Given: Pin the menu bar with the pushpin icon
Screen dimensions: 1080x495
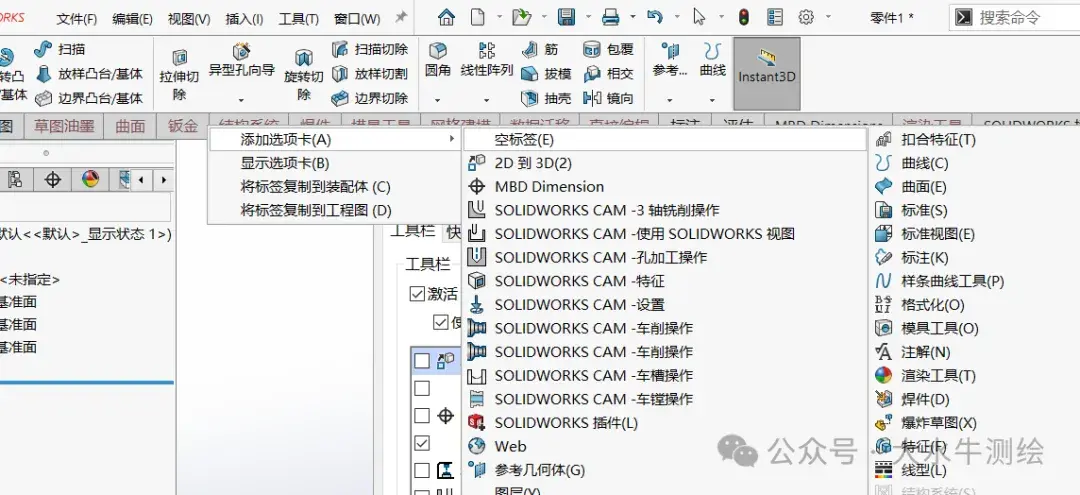Looking at the screenshot, I should (401, 17).
